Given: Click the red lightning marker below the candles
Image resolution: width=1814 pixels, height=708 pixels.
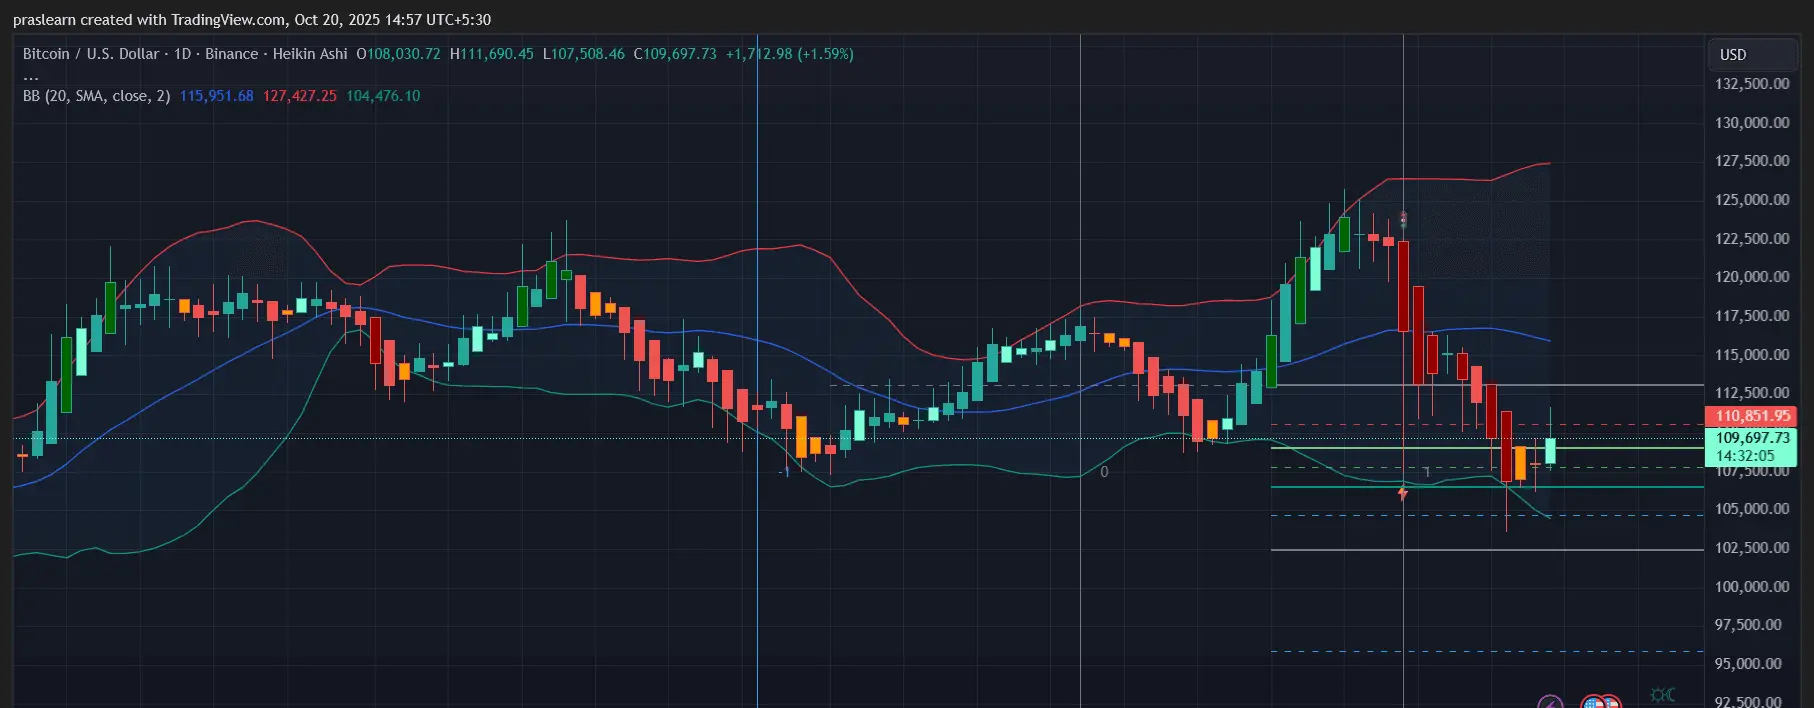Looking at the screenshot, I should [1403, 493].
